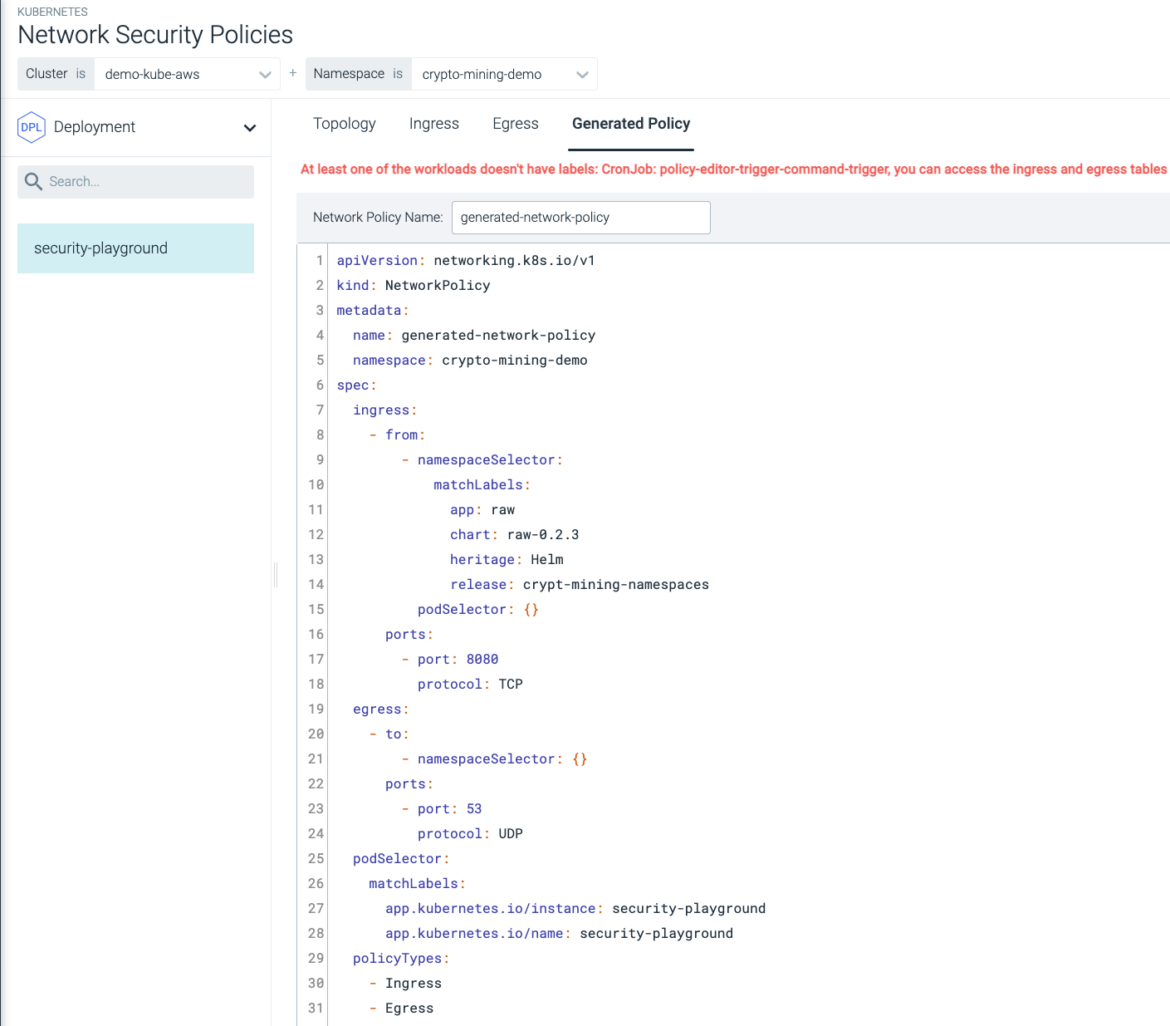Screen dimensions: 1170x1026
Task: Click the search magnifier icon
Action: [x=34, y=181]
